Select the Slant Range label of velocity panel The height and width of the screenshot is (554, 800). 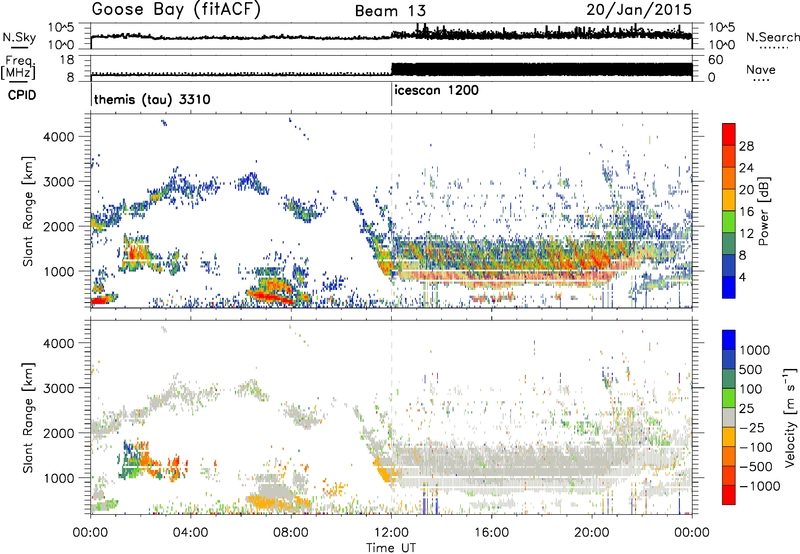click(28, 417)
